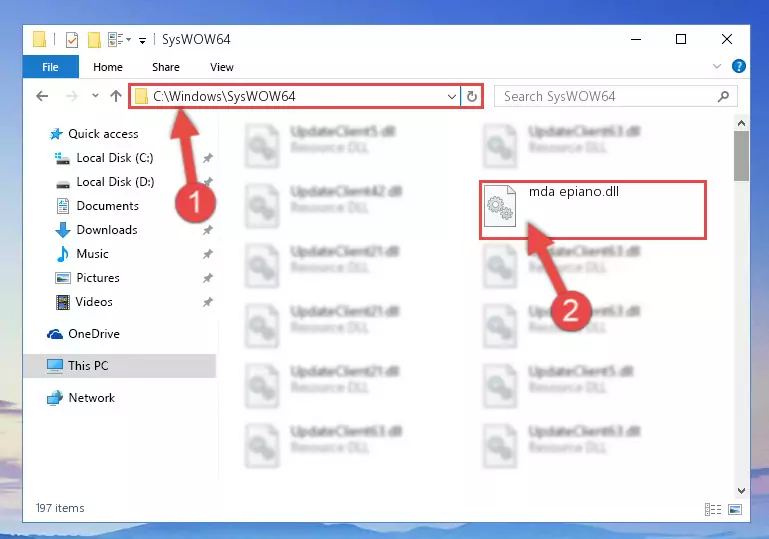Switch to the Share ribbon tab
769x539 pixels.
[166, 67]
